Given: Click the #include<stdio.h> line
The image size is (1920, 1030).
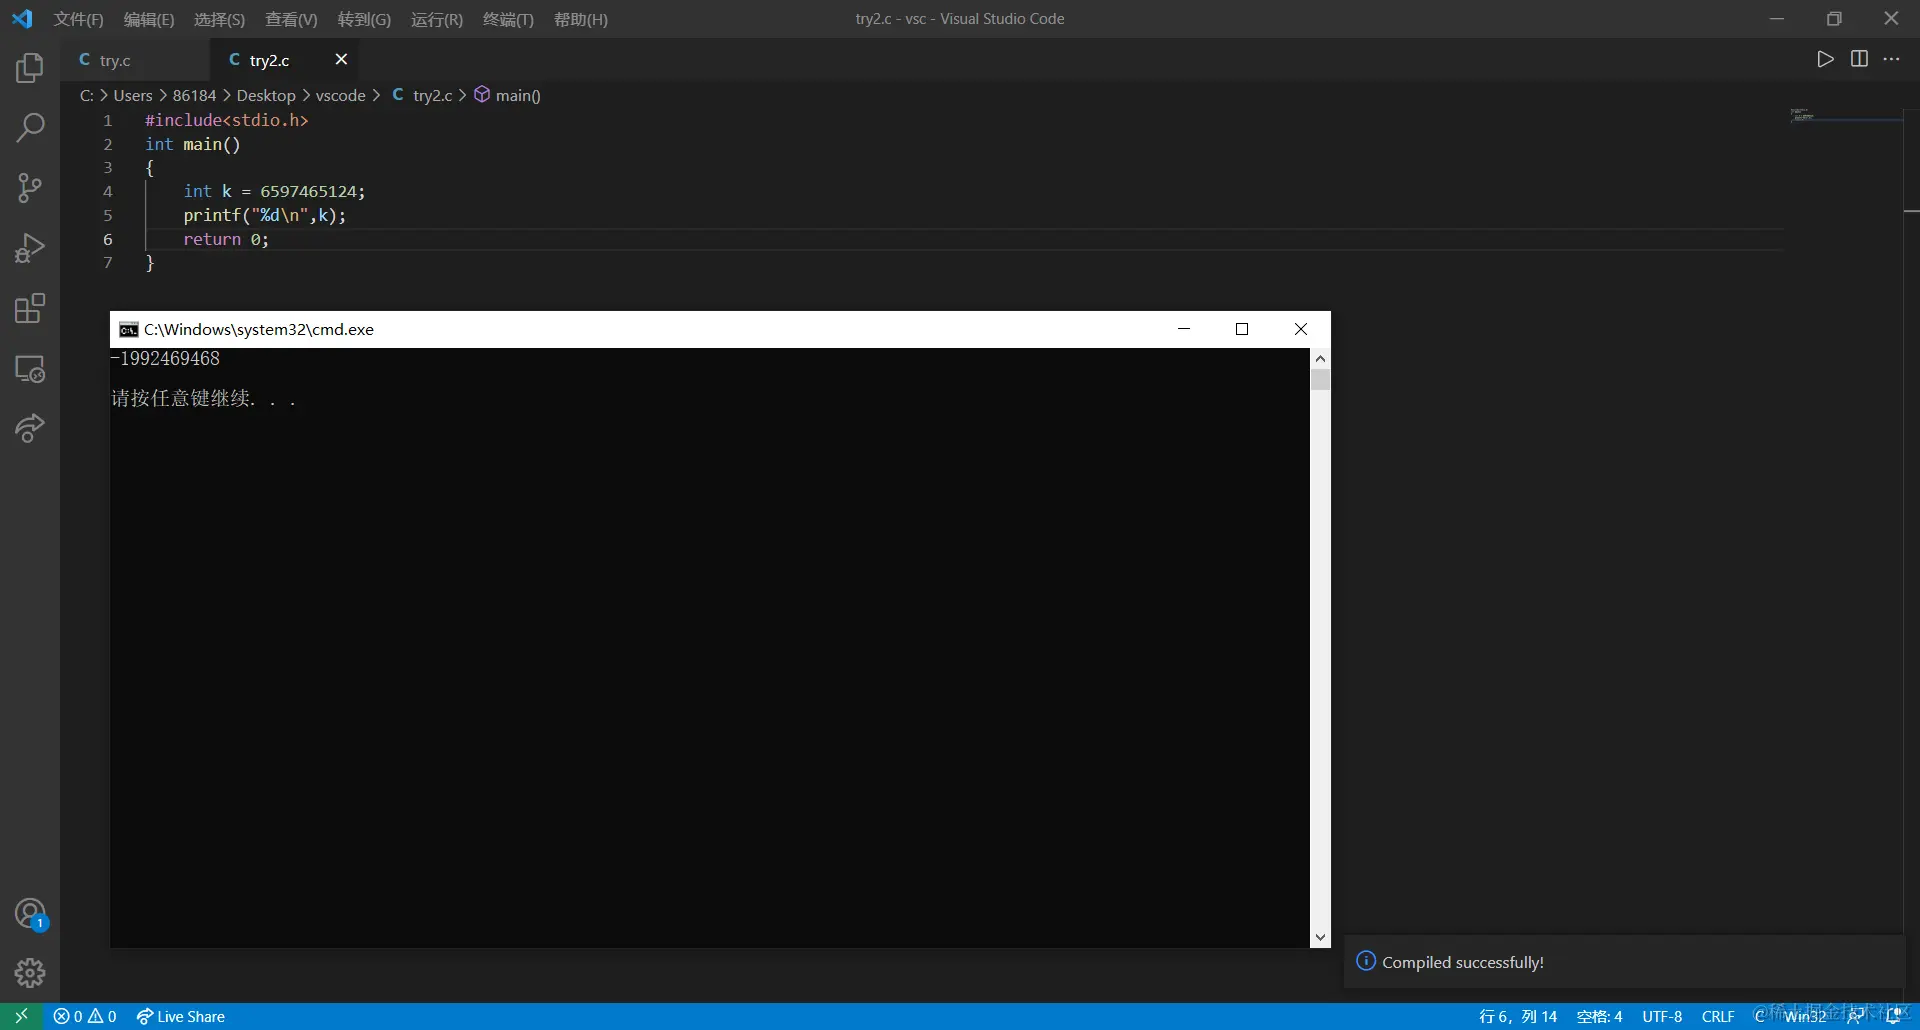Looking at the screenshot, I should [x=226, y=120].
